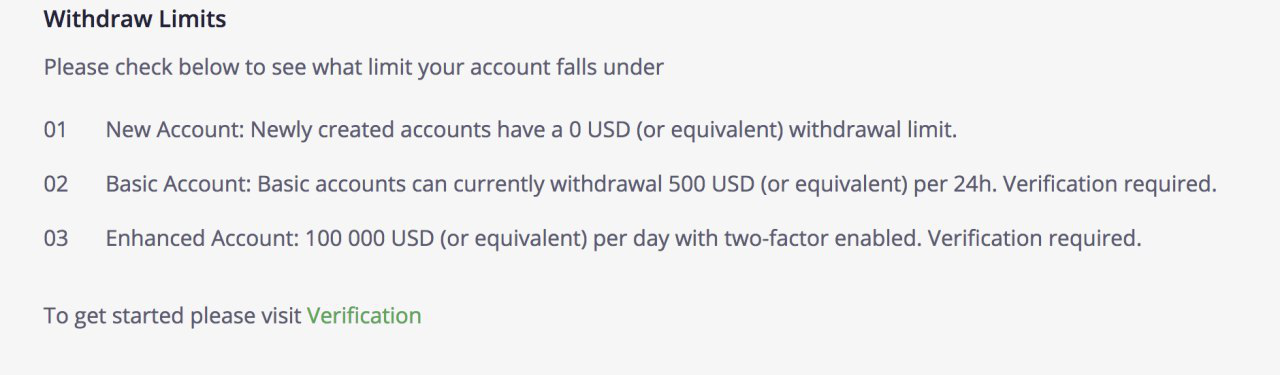
Task: Click the Basic Account limit description
Action: pyautogui.click(x=661, y=185)
